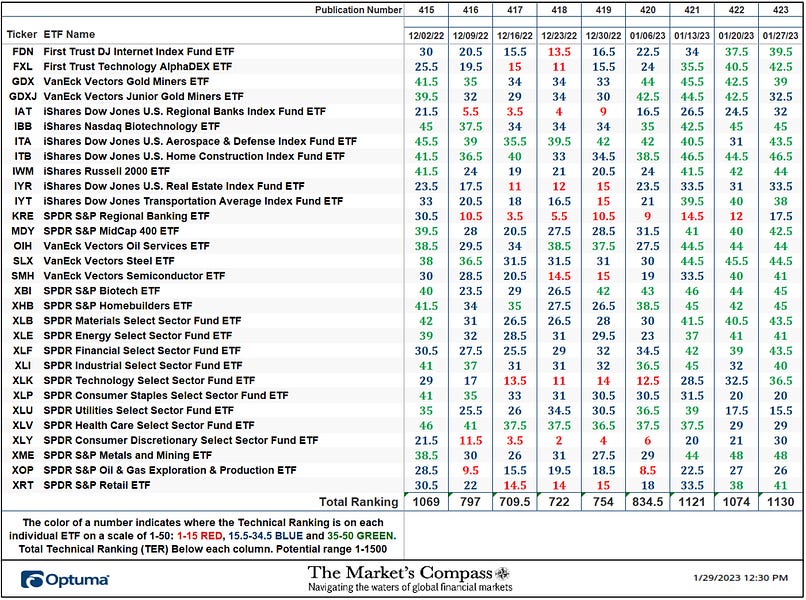
Task: Select 'SPDR S&P Metals and Mining ETF' name
Action: [x=127, y=456]
